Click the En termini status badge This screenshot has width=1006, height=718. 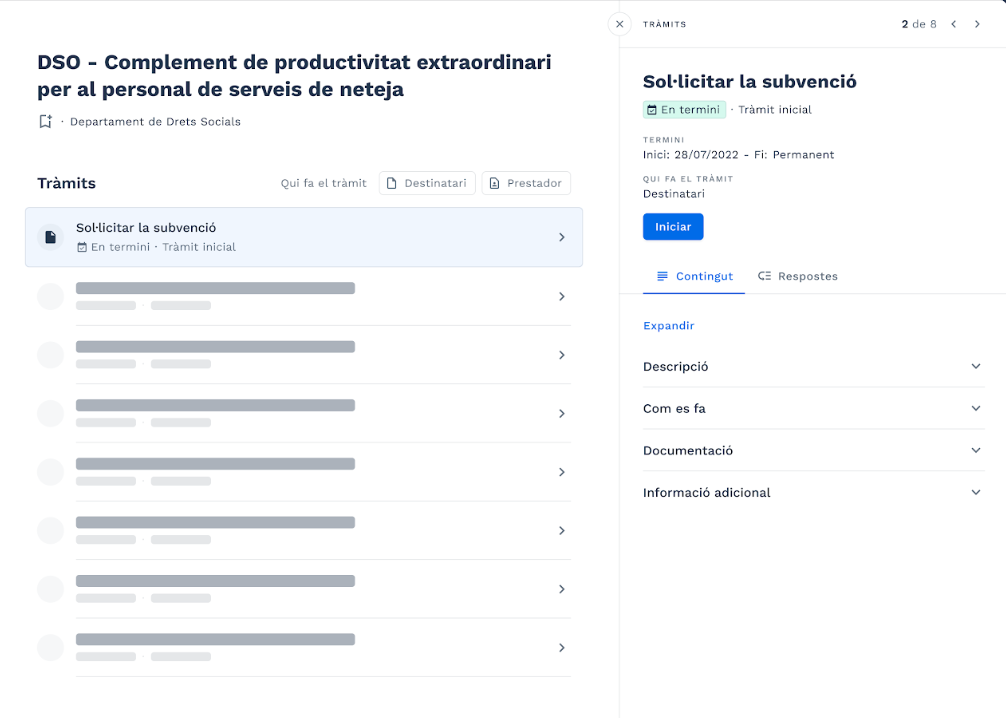(684, 110)
